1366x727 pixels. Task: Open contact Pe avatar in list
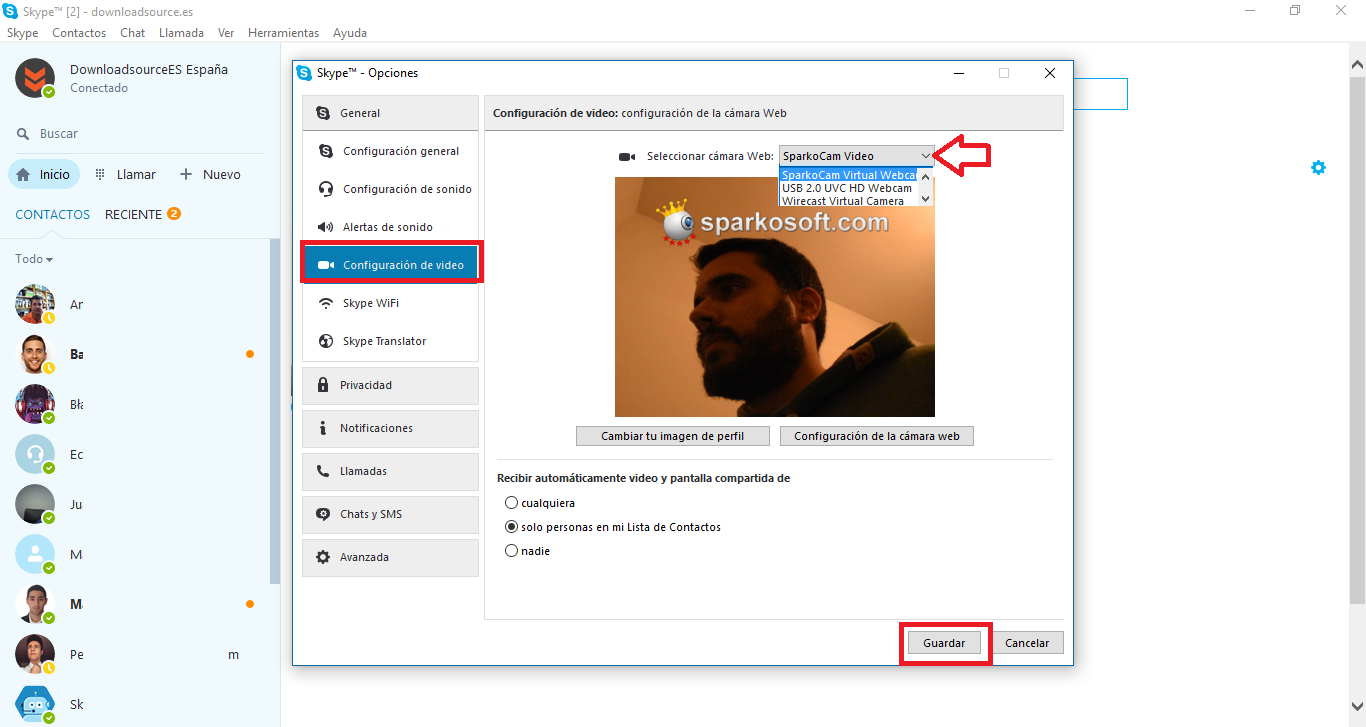click(x=35, y=654)
